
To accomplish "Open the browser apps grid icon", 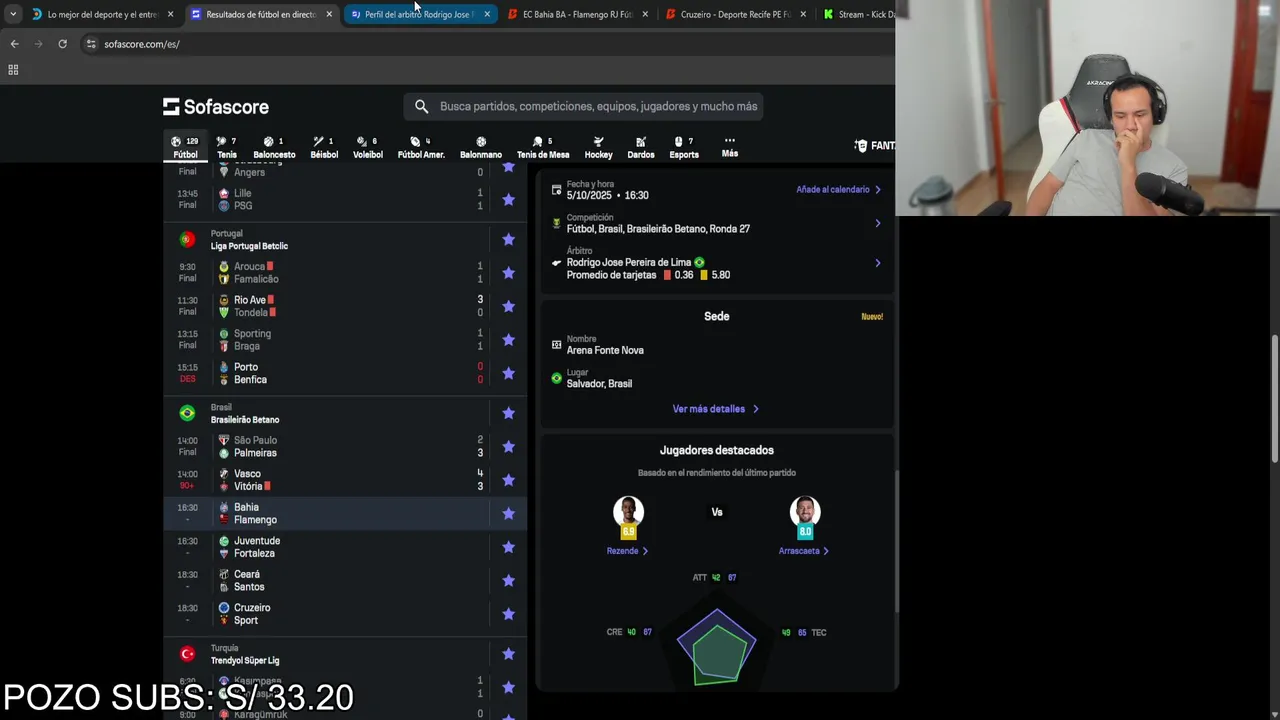I will (x=13, y=70).
